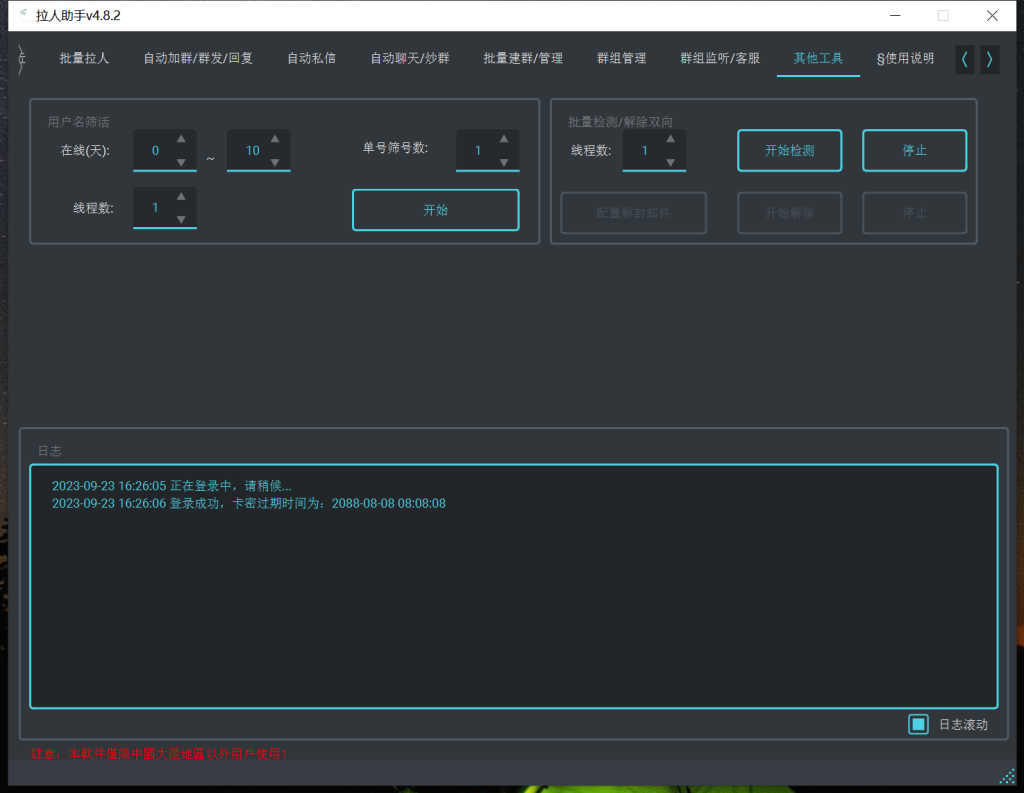Go to 批量建群/管理 tab

(523, 58)
